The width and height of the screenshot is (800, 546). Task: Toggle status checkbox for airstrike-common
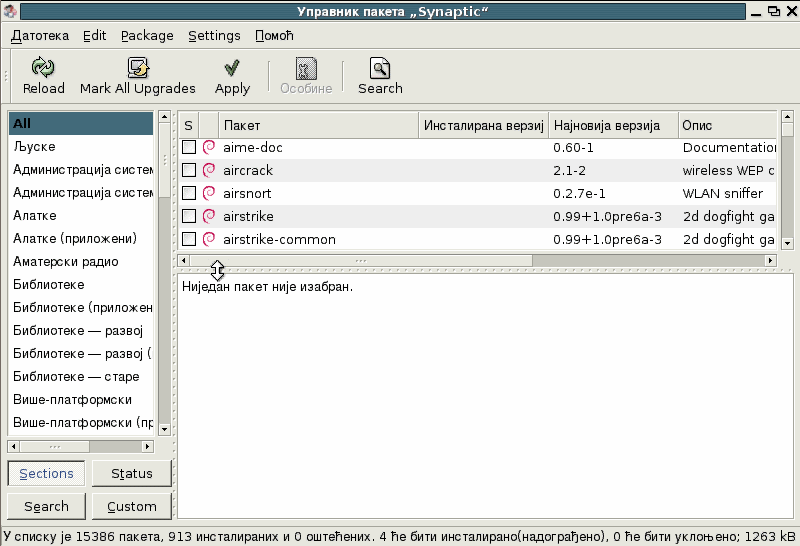tap(189, 239)
